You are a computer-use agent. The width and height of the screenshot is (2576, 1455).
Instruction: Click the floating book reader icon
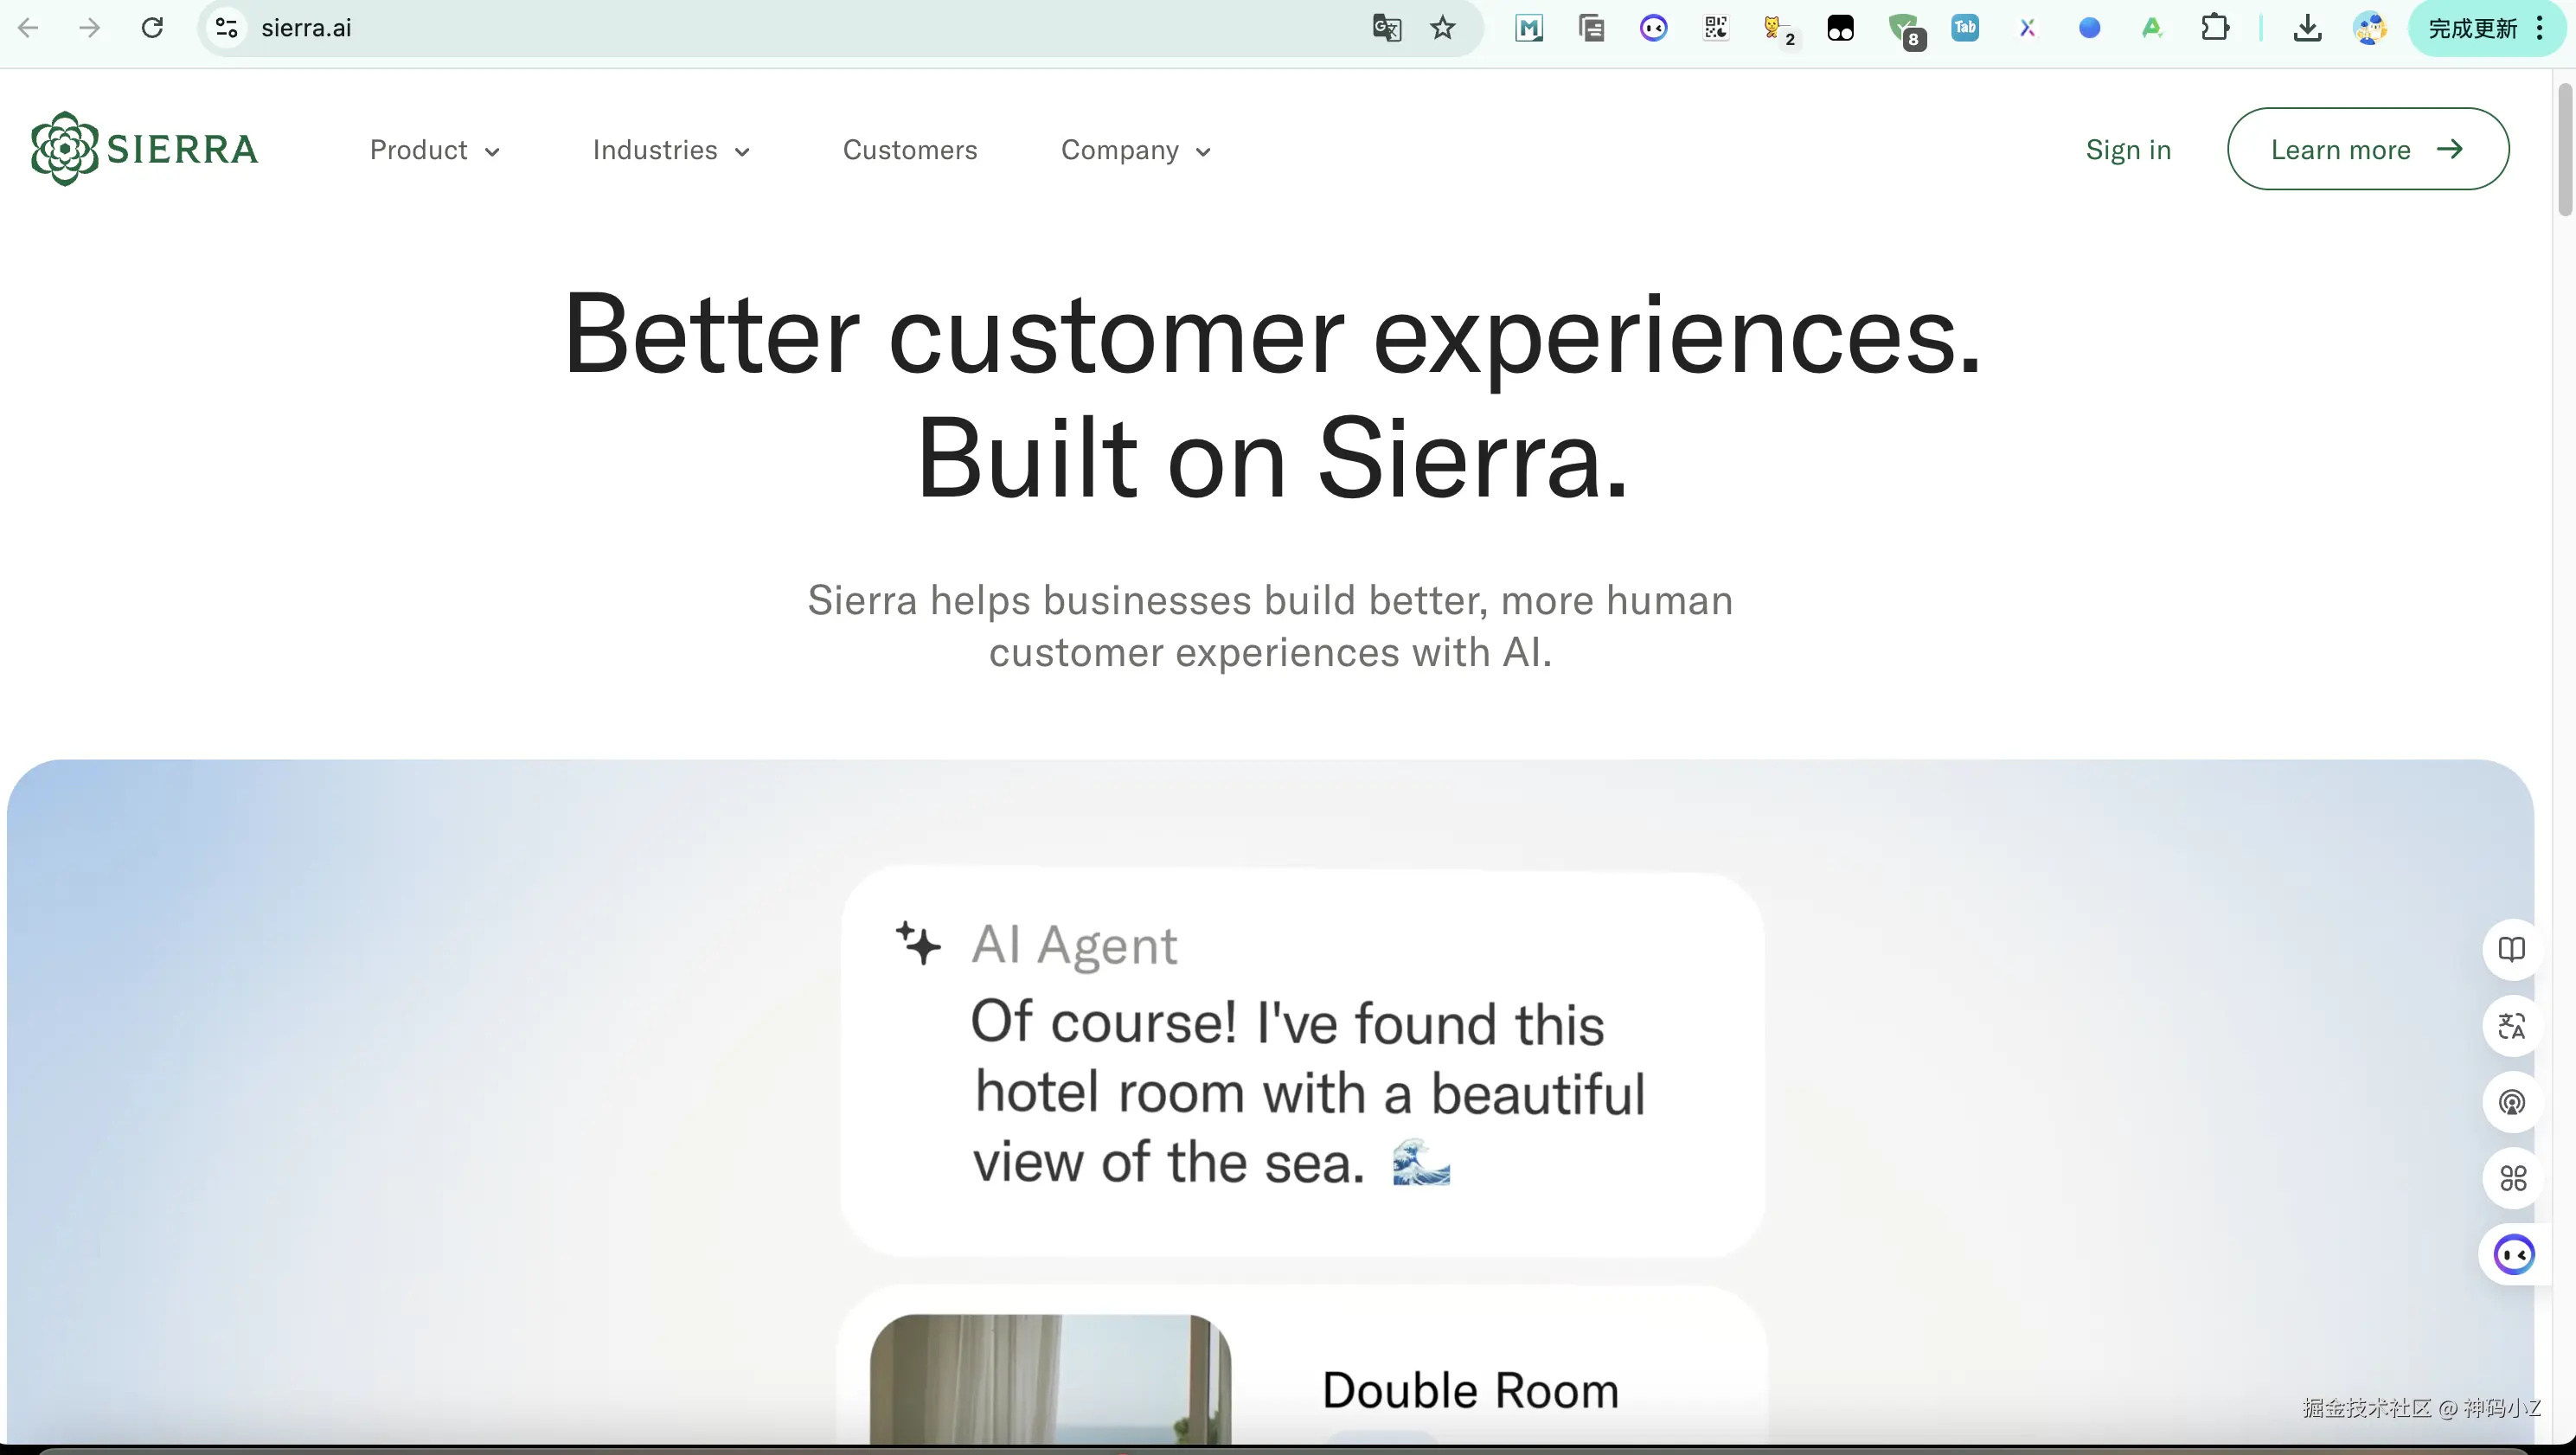(2511, 949)
